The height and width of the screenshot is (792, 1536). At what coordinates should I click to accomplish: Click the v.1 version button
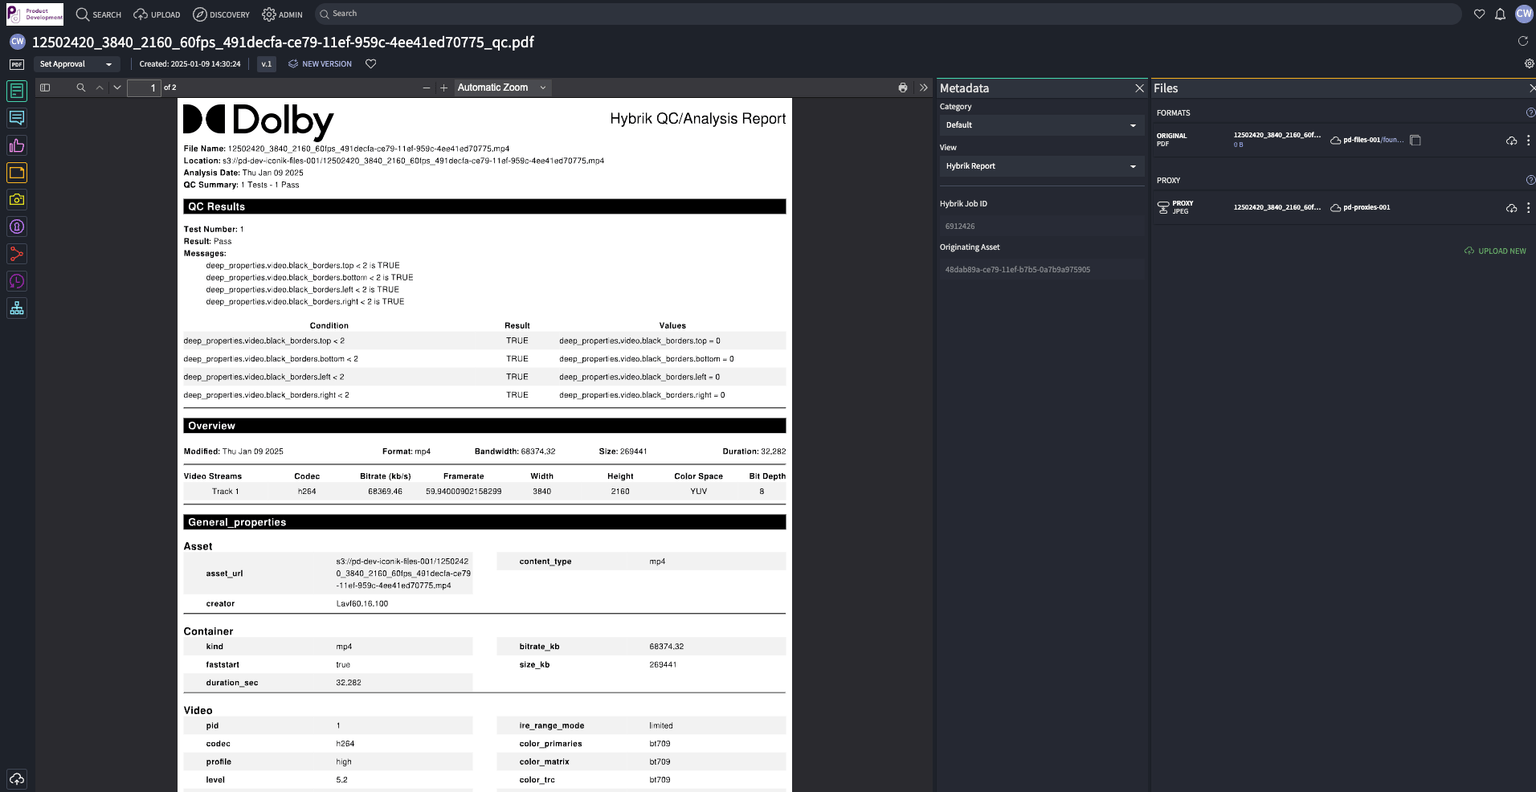coord(266,64)
